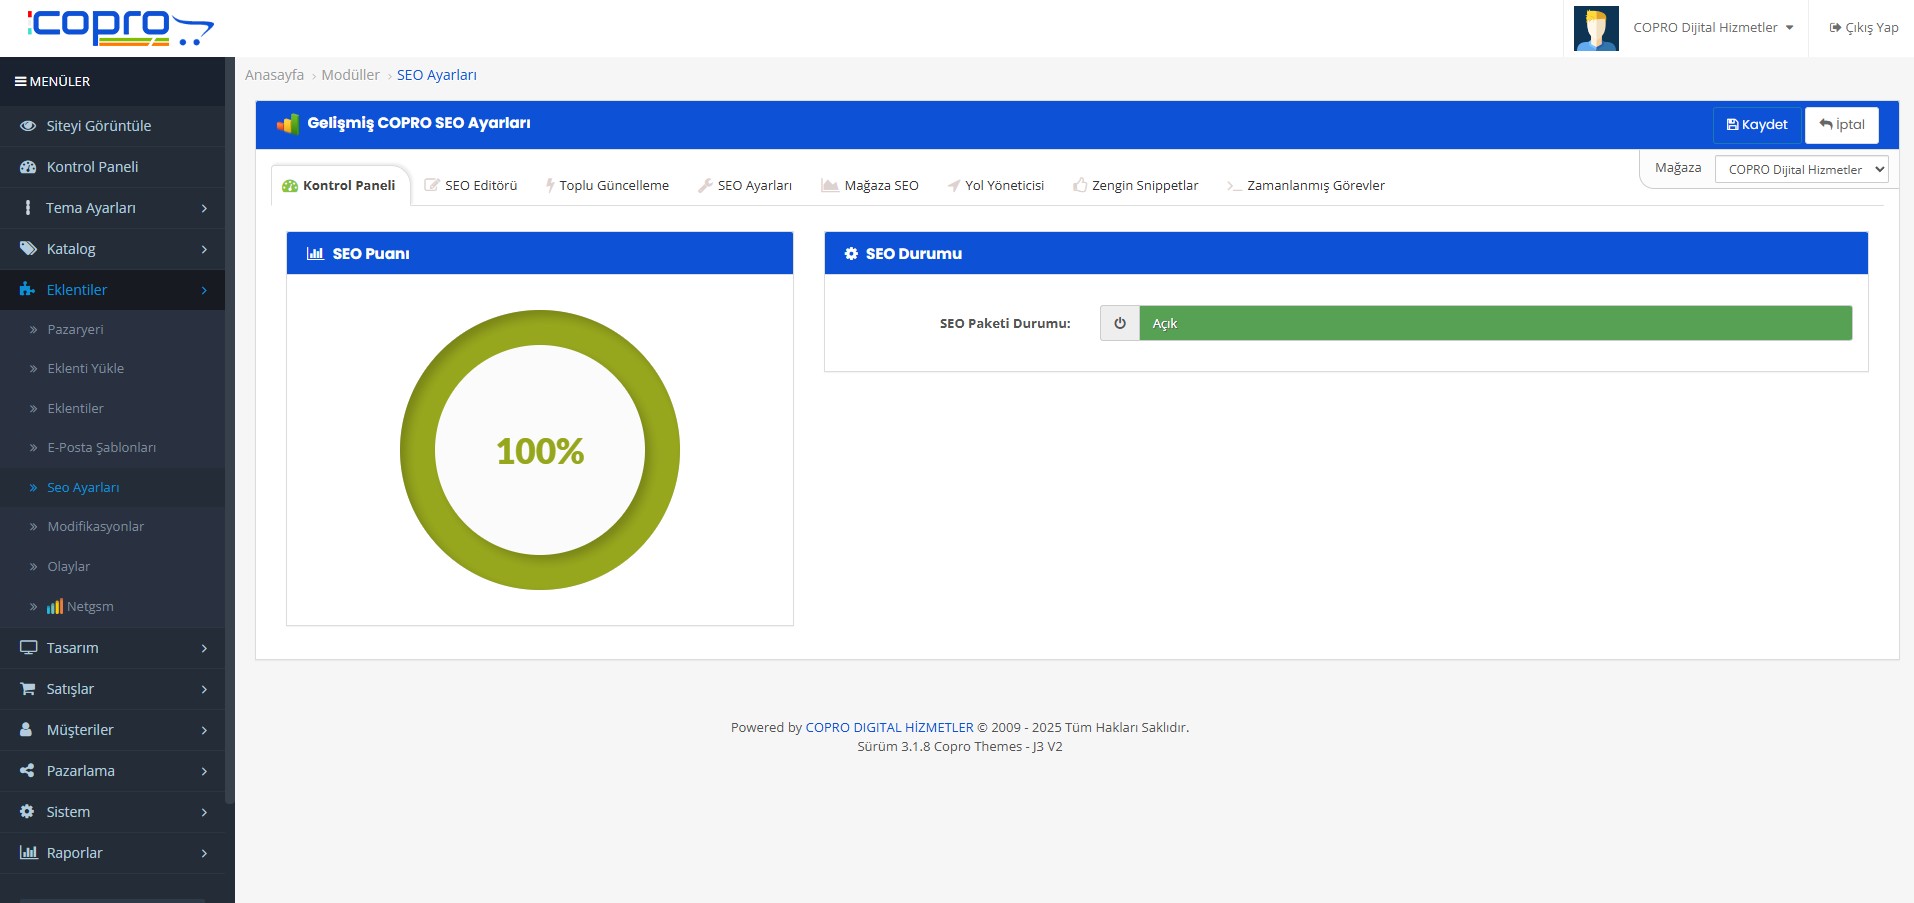
Task: Click the Kontrol Paneli dashboard icon in sidebar
Action: click(28, 167)
